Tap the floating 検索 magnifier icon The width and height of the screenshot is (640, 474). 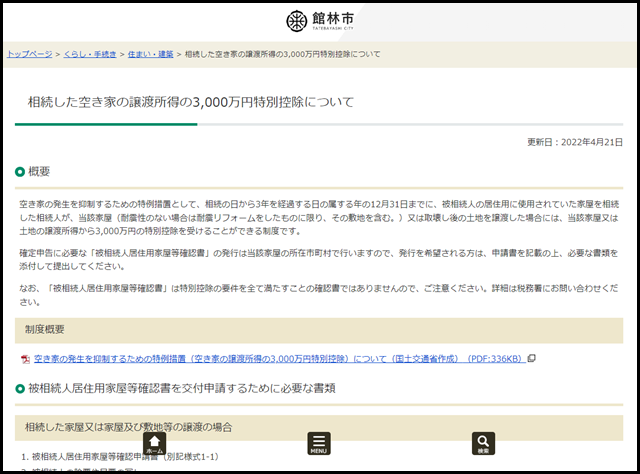[483, 443]
